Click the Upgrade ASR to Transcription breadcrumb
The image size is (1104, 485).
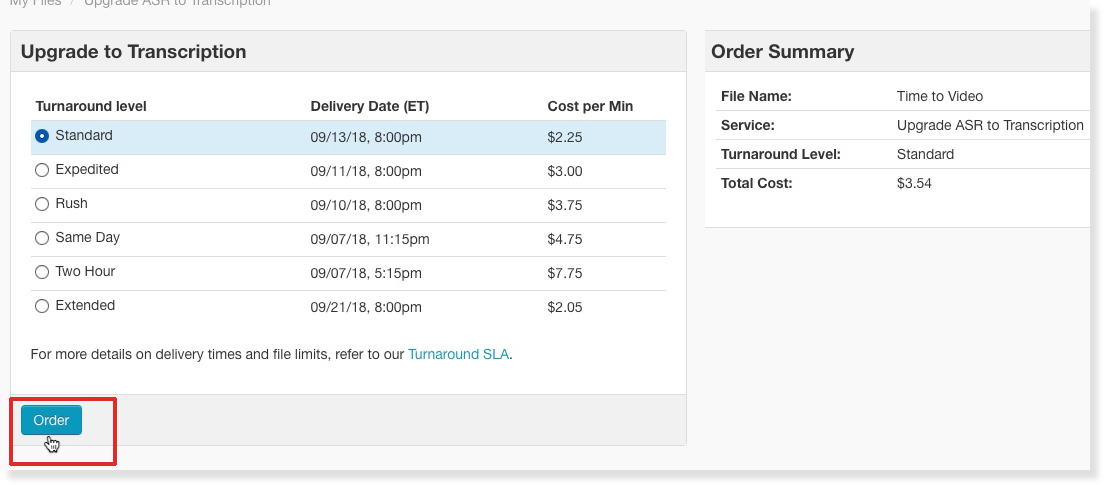point(177,2)
